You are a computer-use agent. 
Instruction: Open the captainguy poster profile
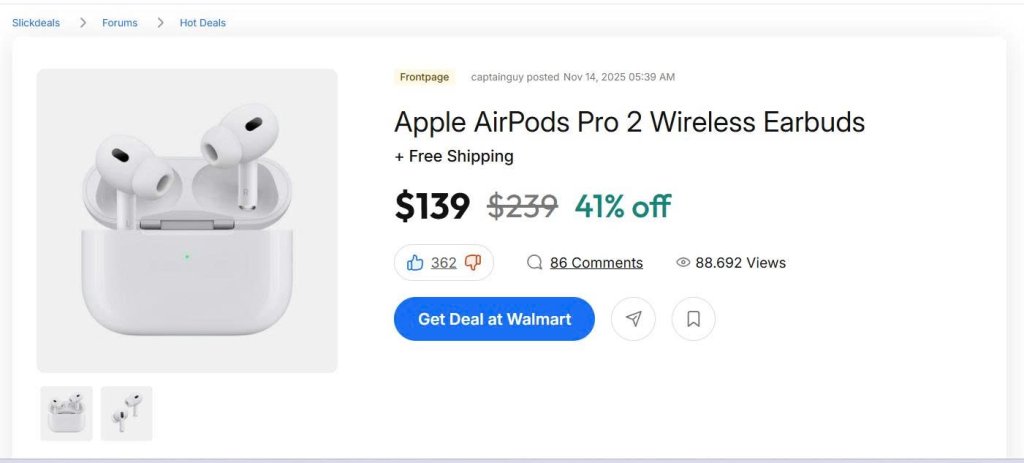tap(499, 77)
